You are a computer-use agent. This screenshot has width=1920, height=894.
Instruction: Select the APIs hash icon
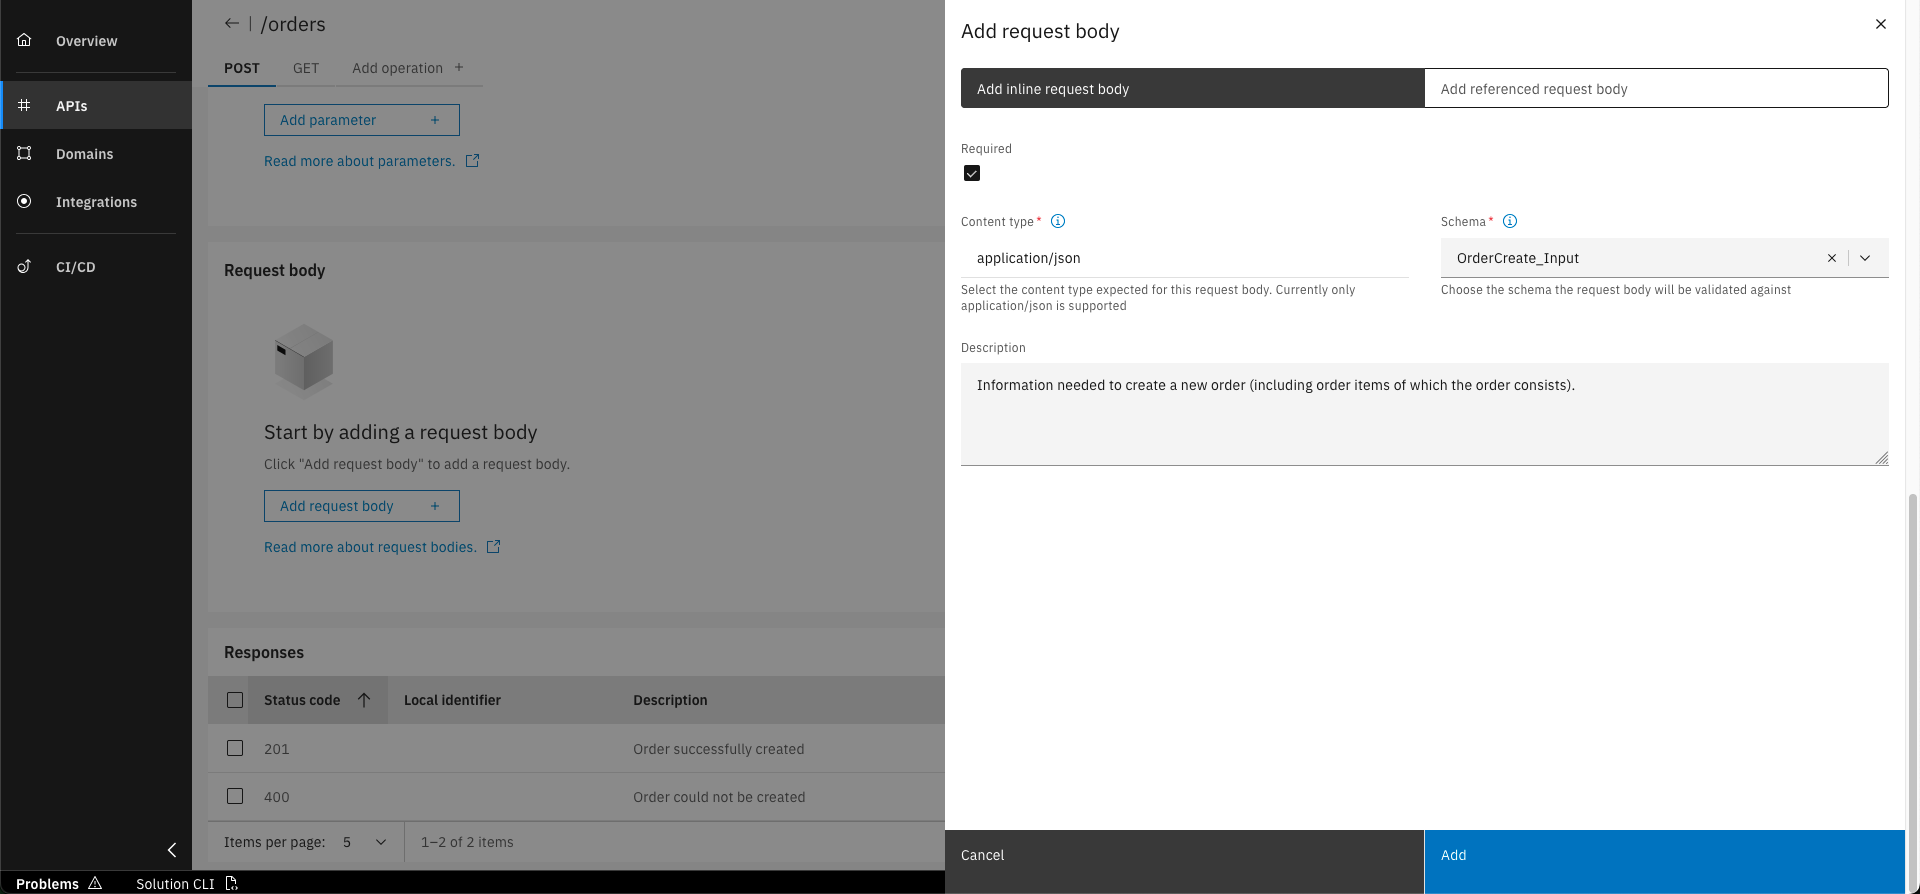pos(24,105)
